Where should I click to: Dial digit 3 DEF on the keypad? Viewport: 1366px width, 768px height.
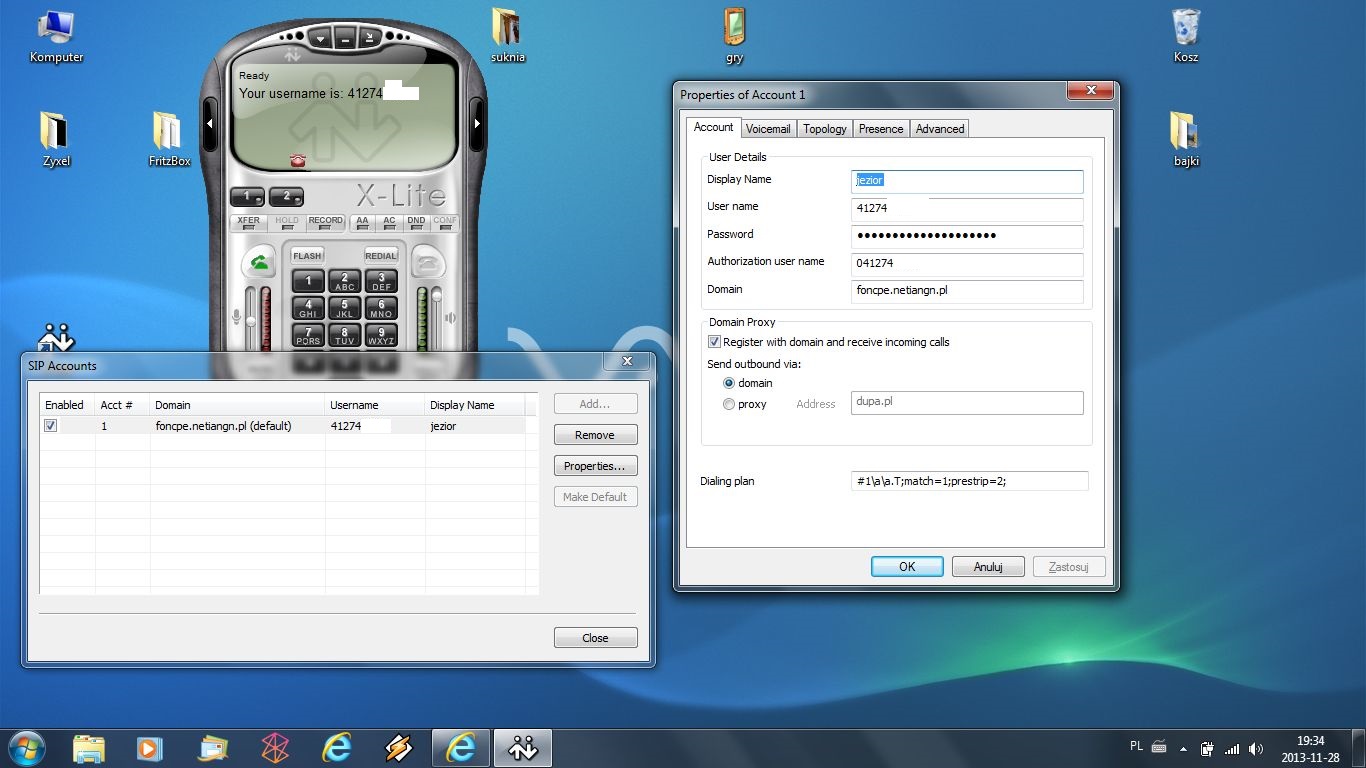(x=381, y=281)
